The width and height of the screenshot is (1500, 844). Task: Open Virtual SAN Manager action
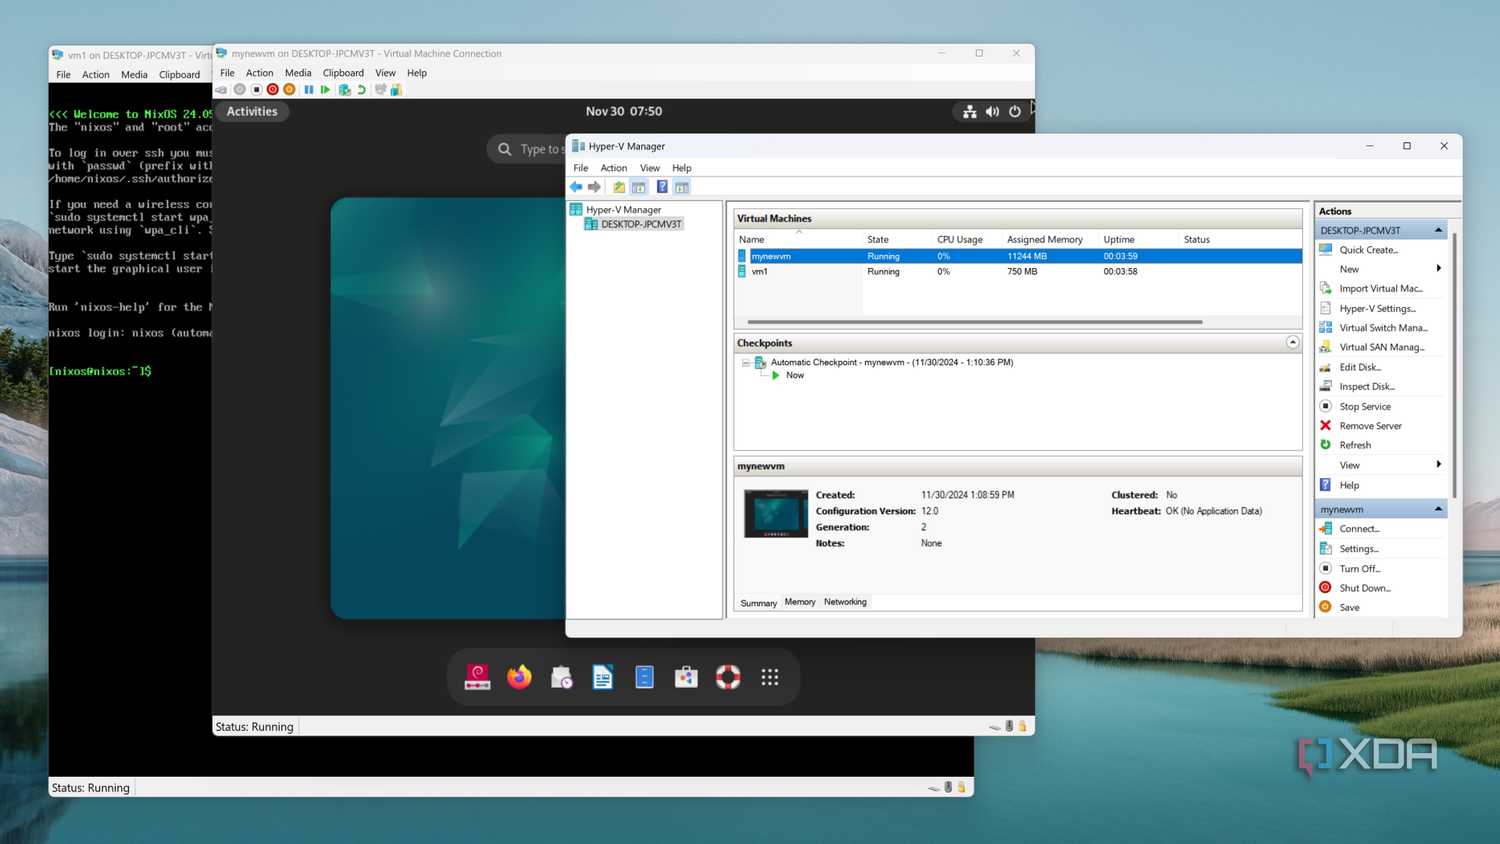click(x=1381, y=347)
